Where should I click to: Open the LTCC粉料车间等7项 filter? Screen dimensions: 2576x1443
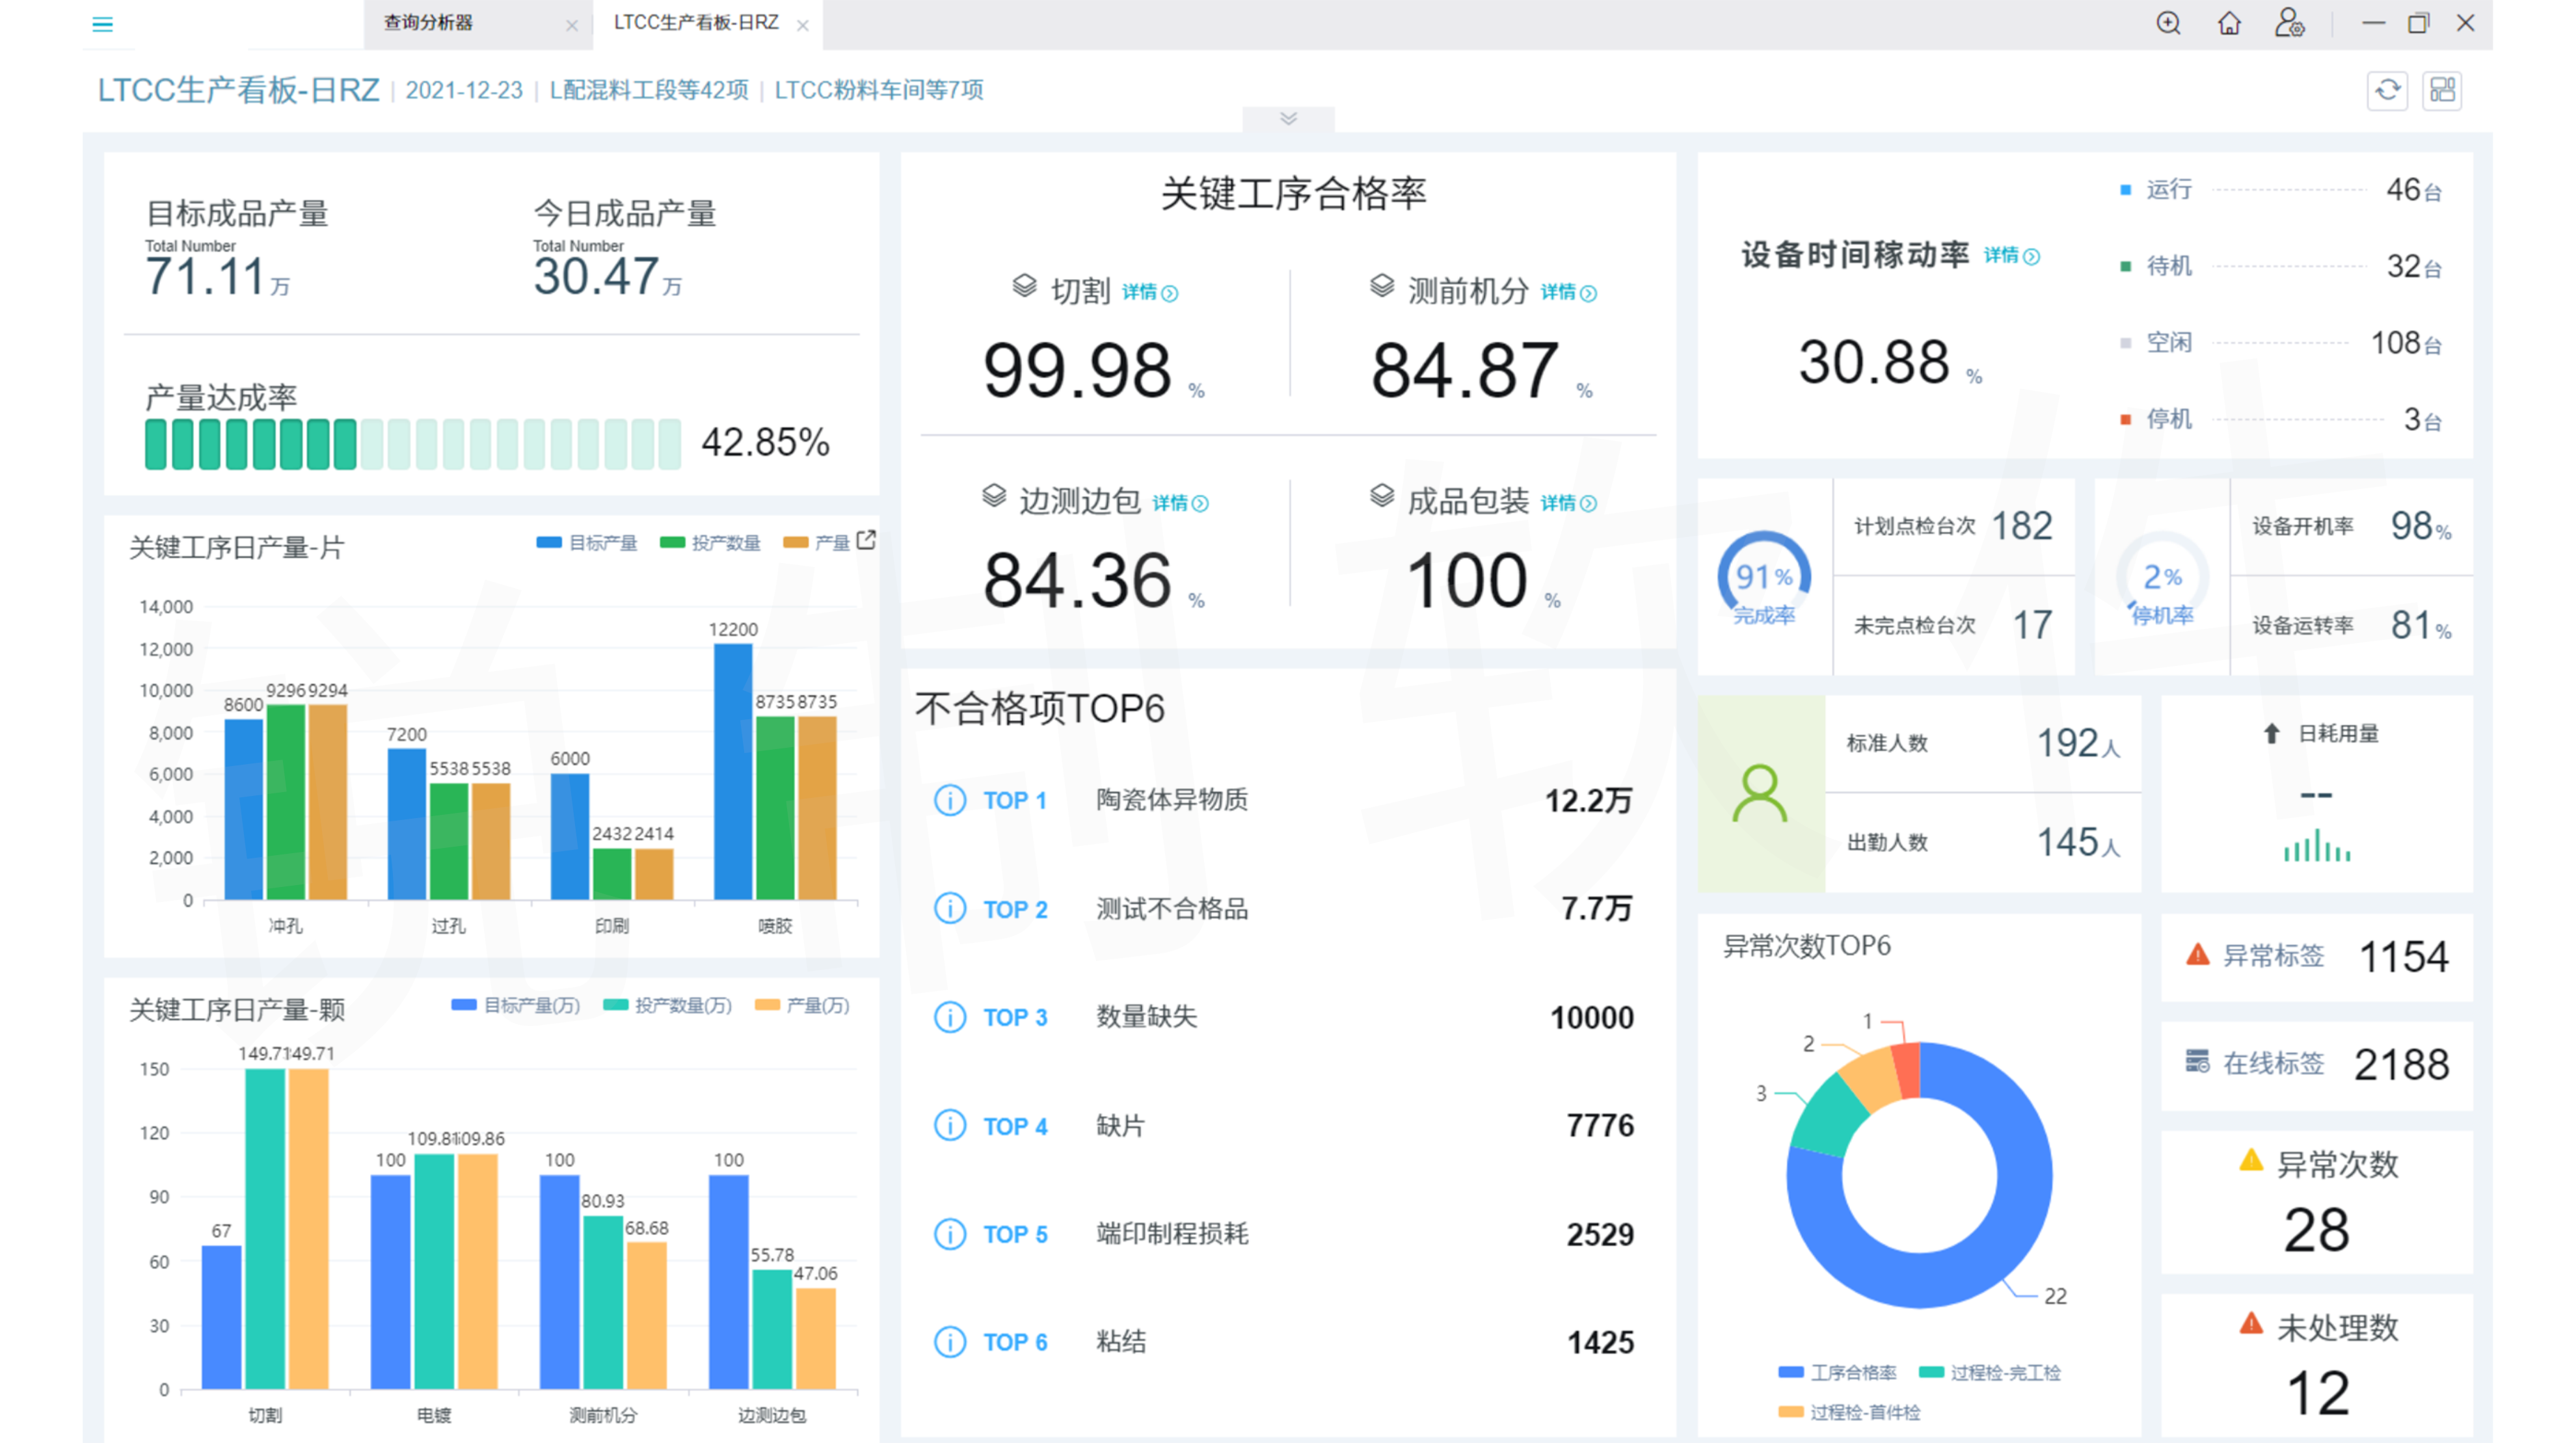tap(878, 90)
